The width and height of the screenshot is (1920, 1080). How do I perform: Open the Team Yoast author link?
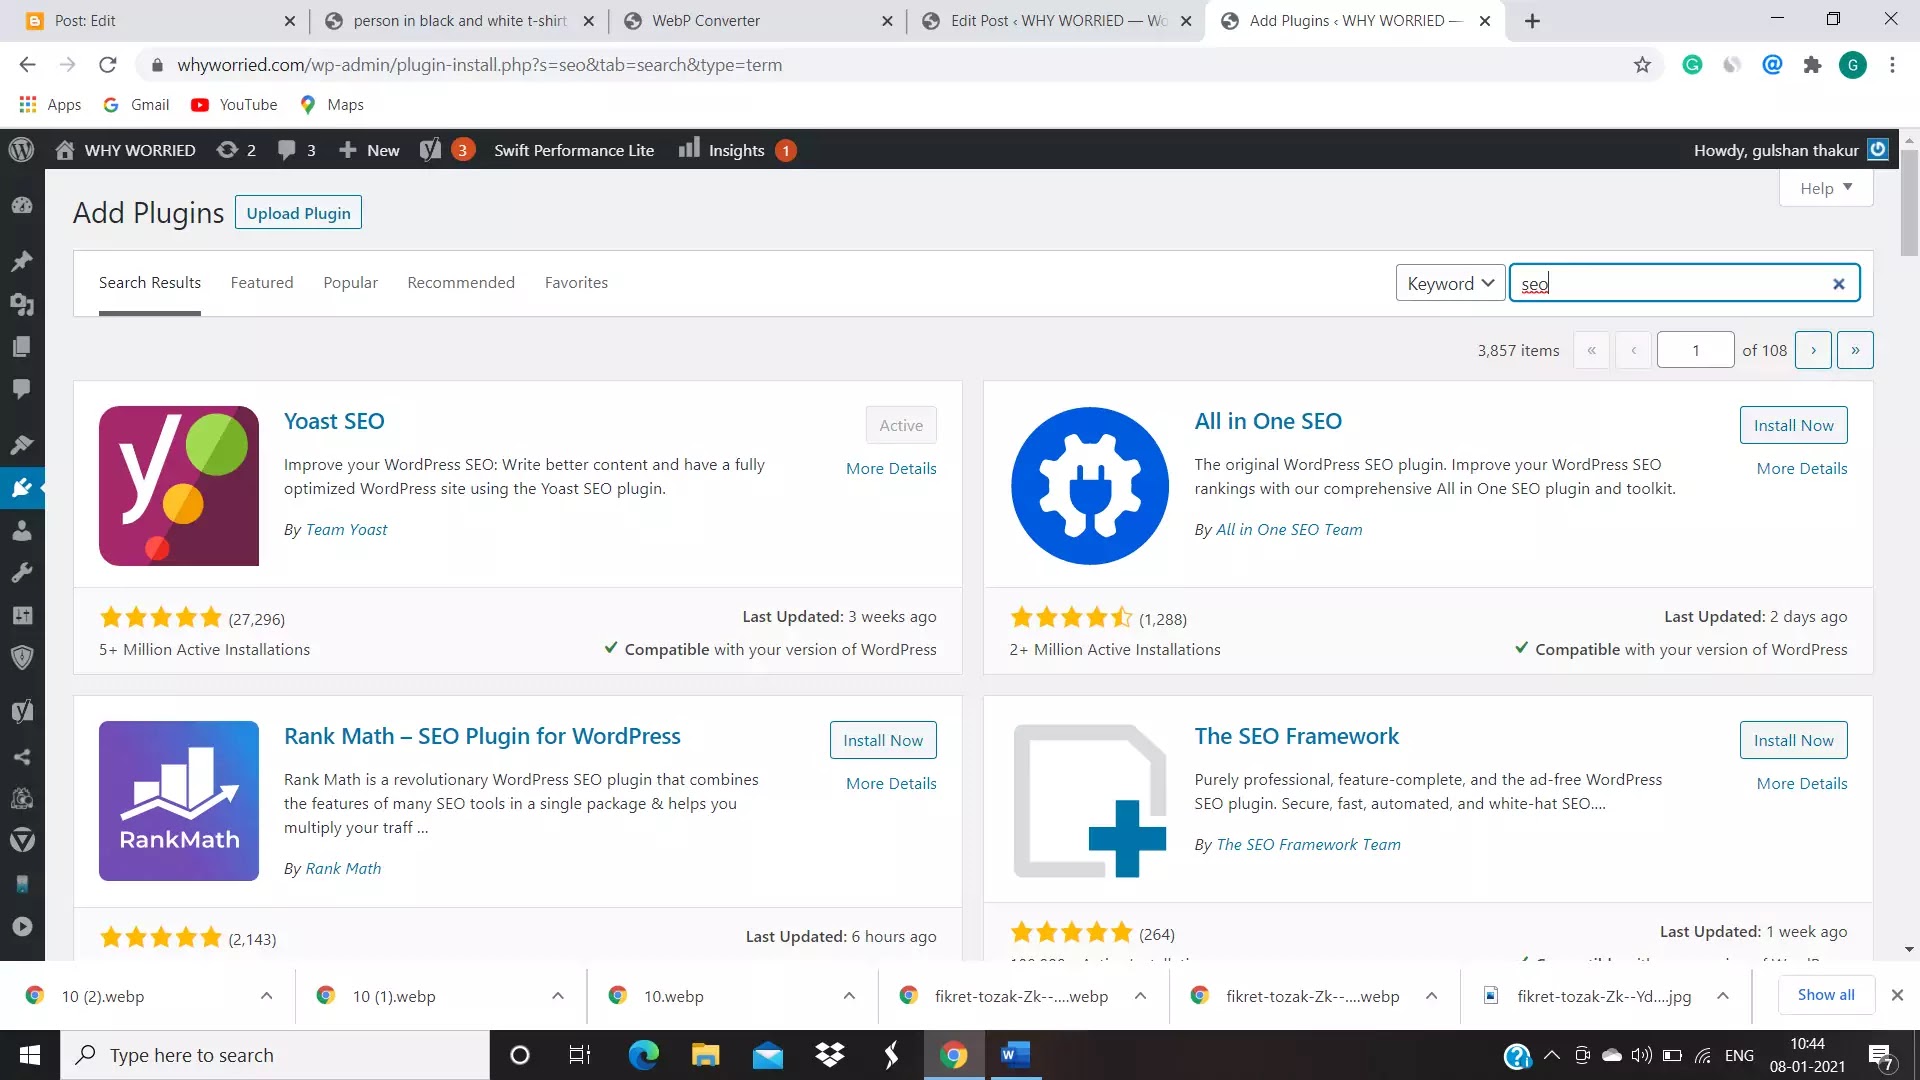coord(346,530)
